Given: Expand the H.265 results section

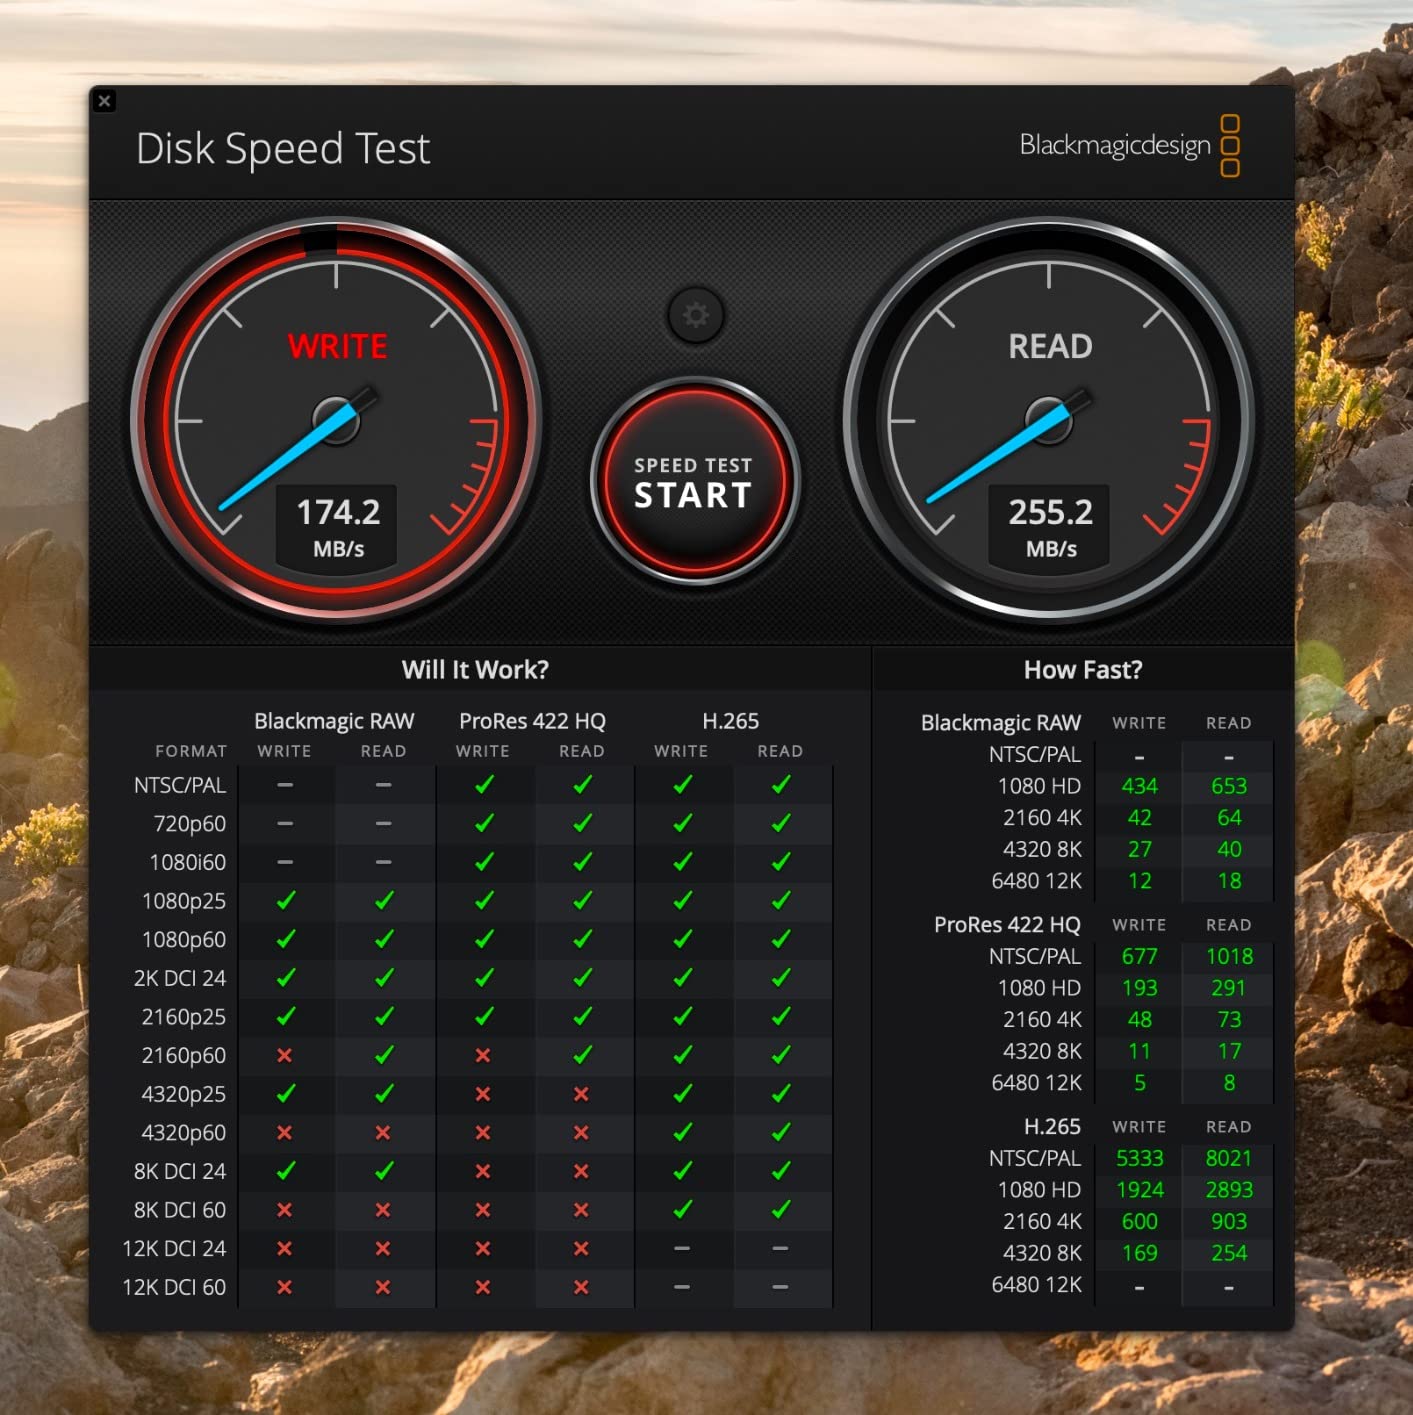Looking at the screenshot, I should pos(1051,1126).
